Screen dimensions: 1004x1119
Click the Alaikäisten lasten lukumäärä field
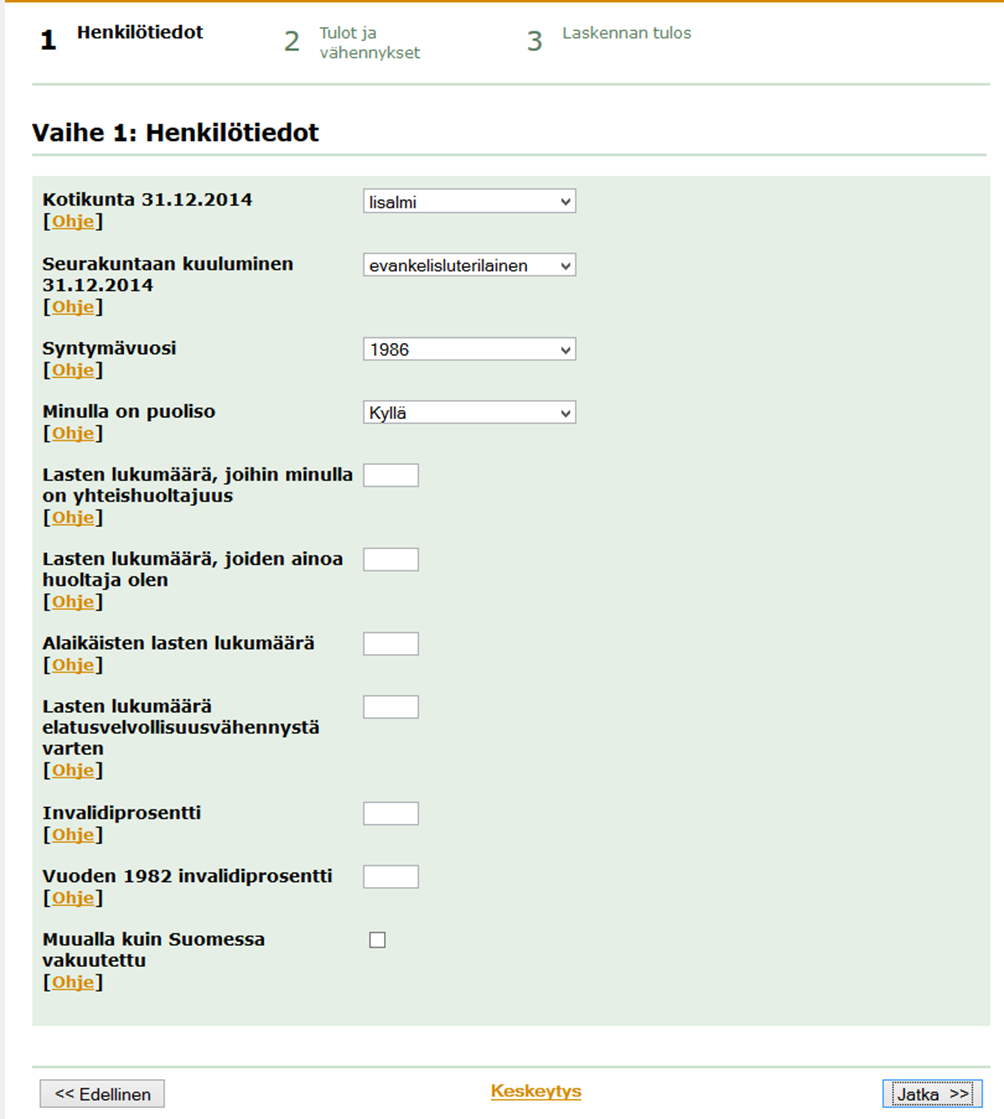[391, 644]
